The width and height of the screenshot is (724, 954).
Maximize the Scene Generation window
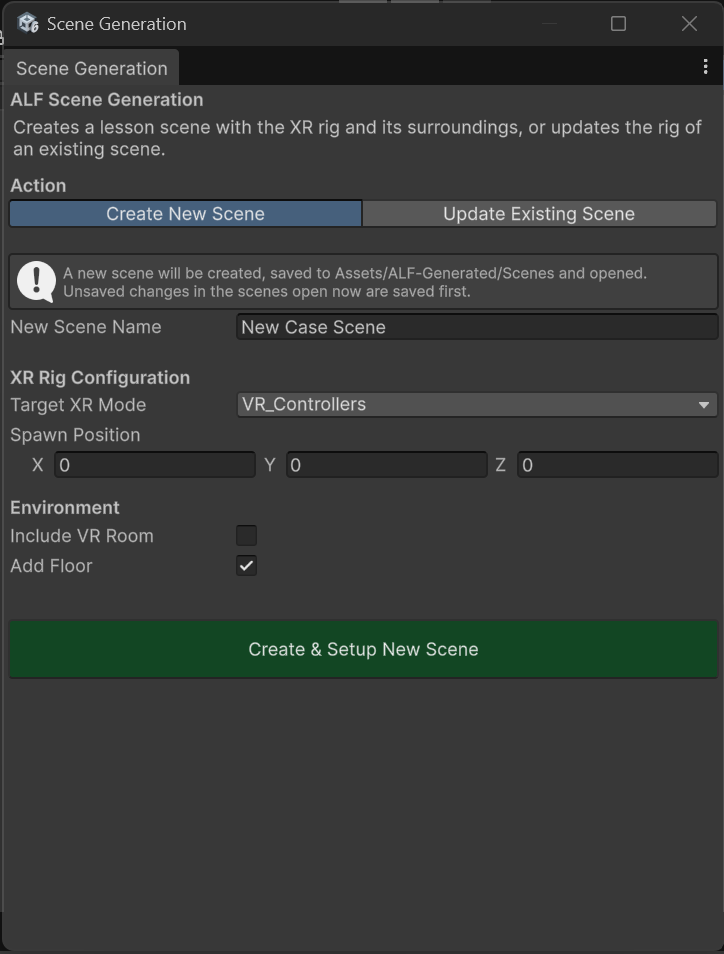click(618, 24)
